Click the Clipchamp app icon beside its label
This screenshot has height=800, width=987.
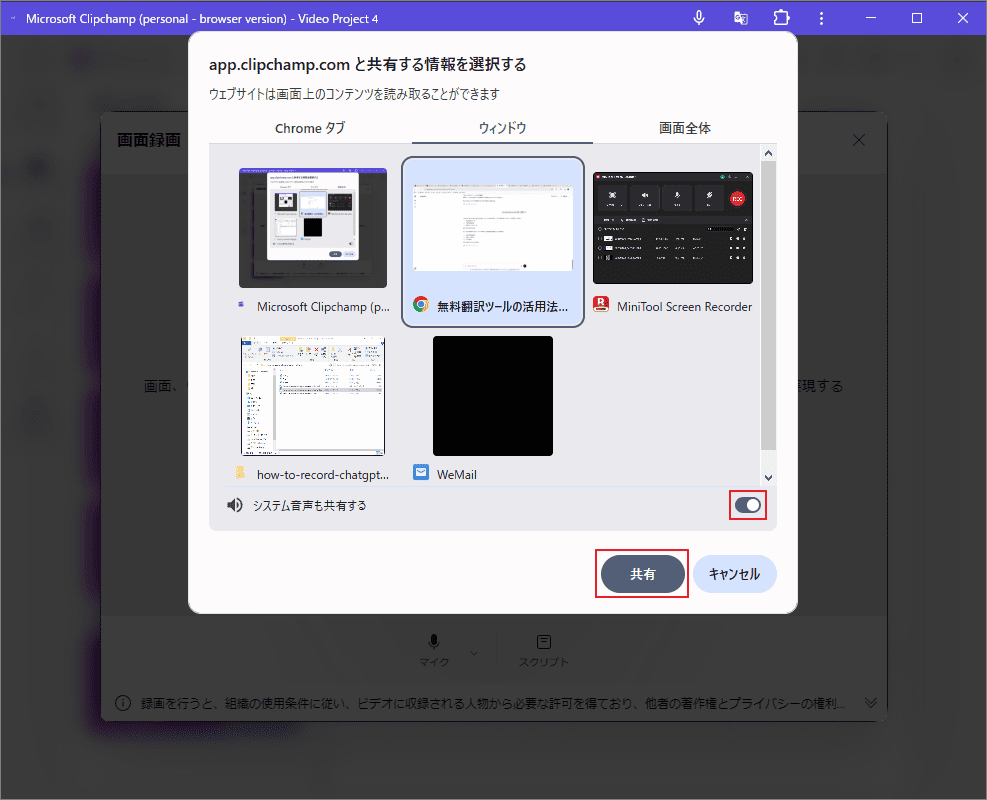pos(240,305)
